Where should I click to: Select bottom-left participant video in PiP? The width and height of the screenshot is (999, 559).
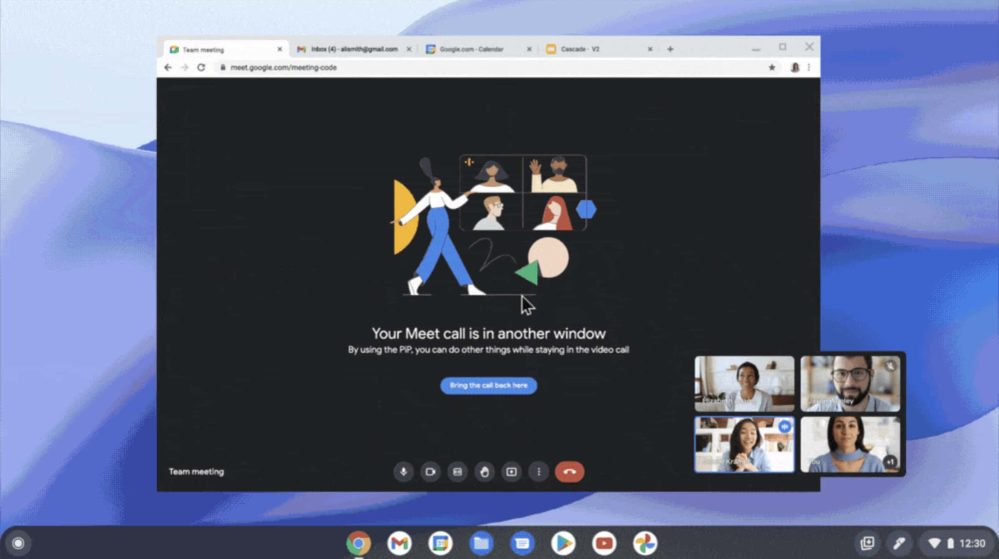tap(744, 444)
